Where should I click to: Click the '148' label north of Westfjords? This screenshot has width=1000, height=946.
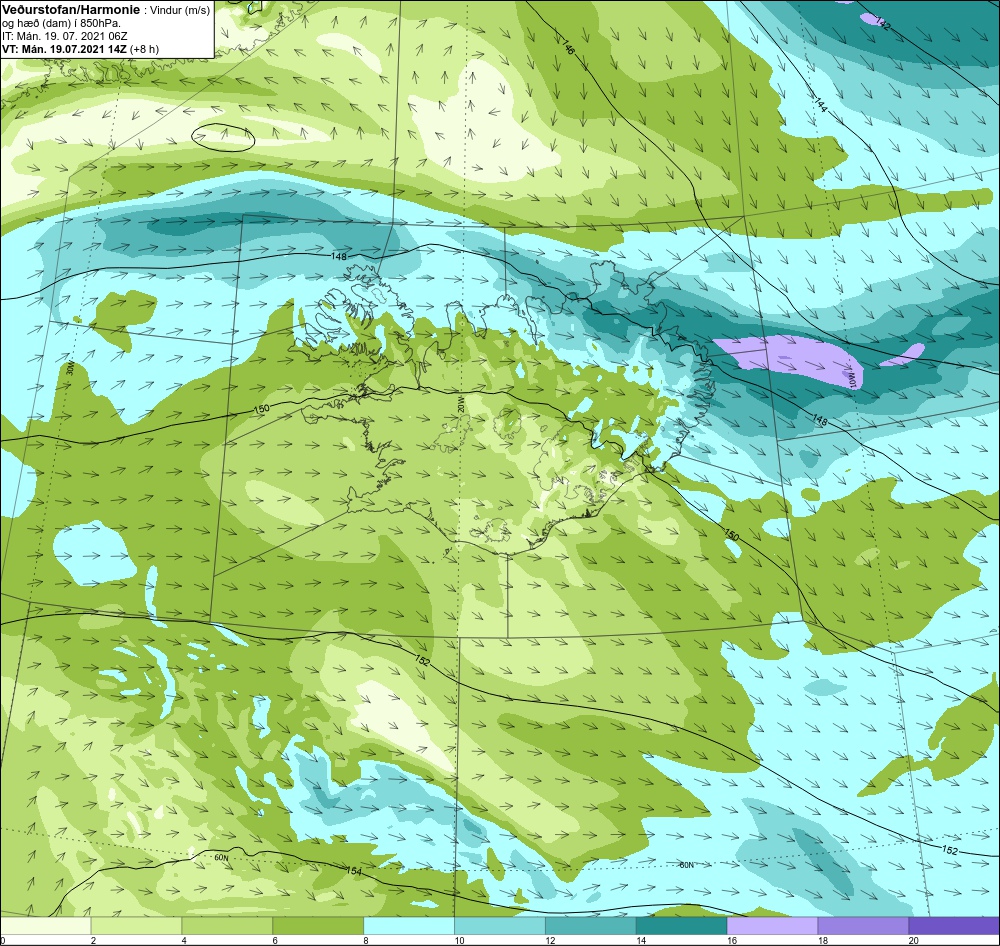click(339, 256)
